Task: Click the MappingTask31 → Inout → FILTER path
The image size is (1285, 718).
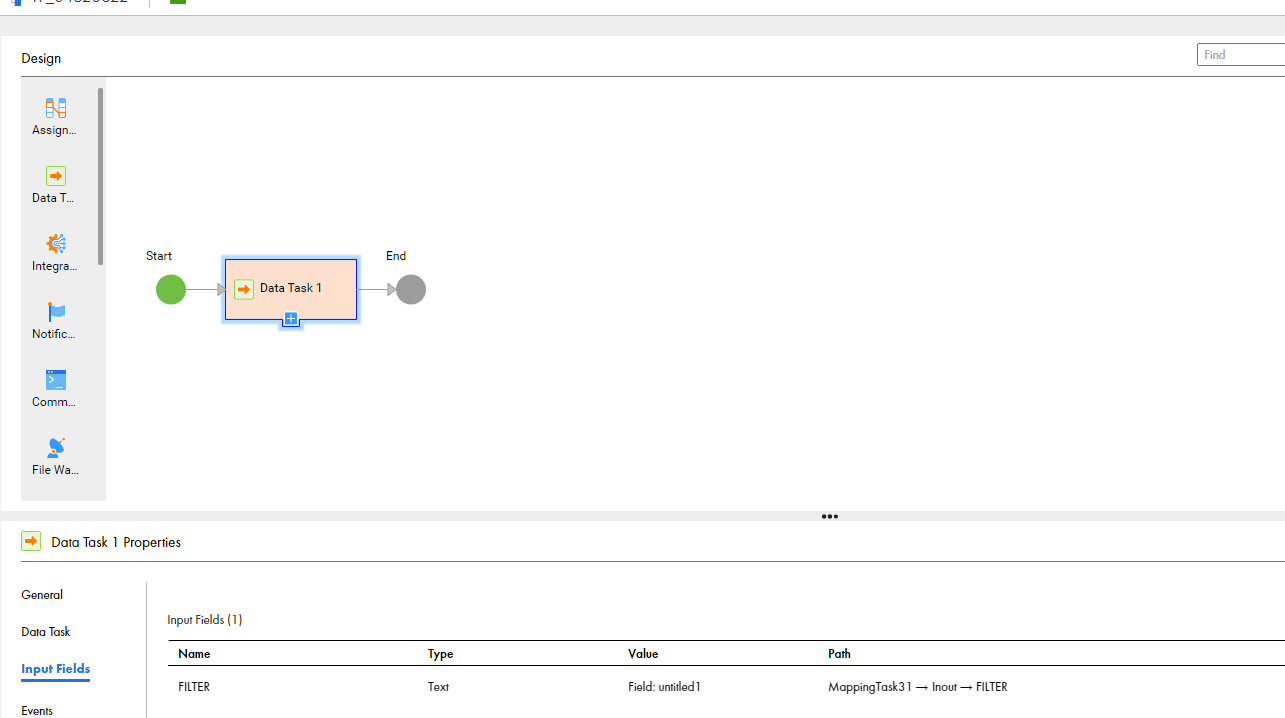Action: (x=918, y=687)
